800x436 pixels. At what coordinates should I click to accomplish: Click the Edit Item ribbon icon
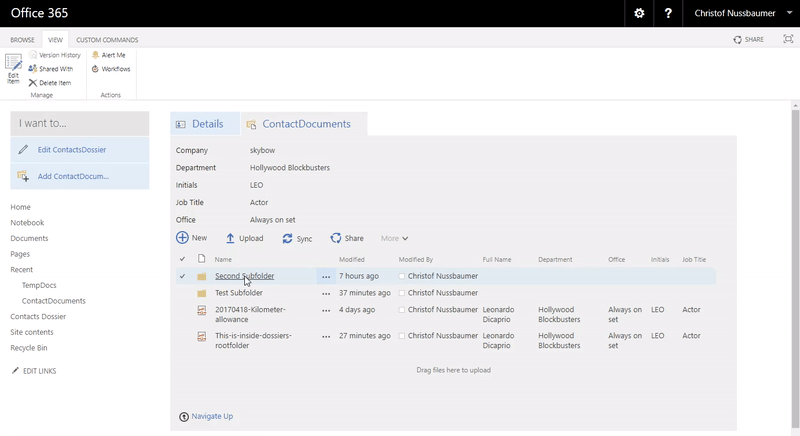[13, 68]
